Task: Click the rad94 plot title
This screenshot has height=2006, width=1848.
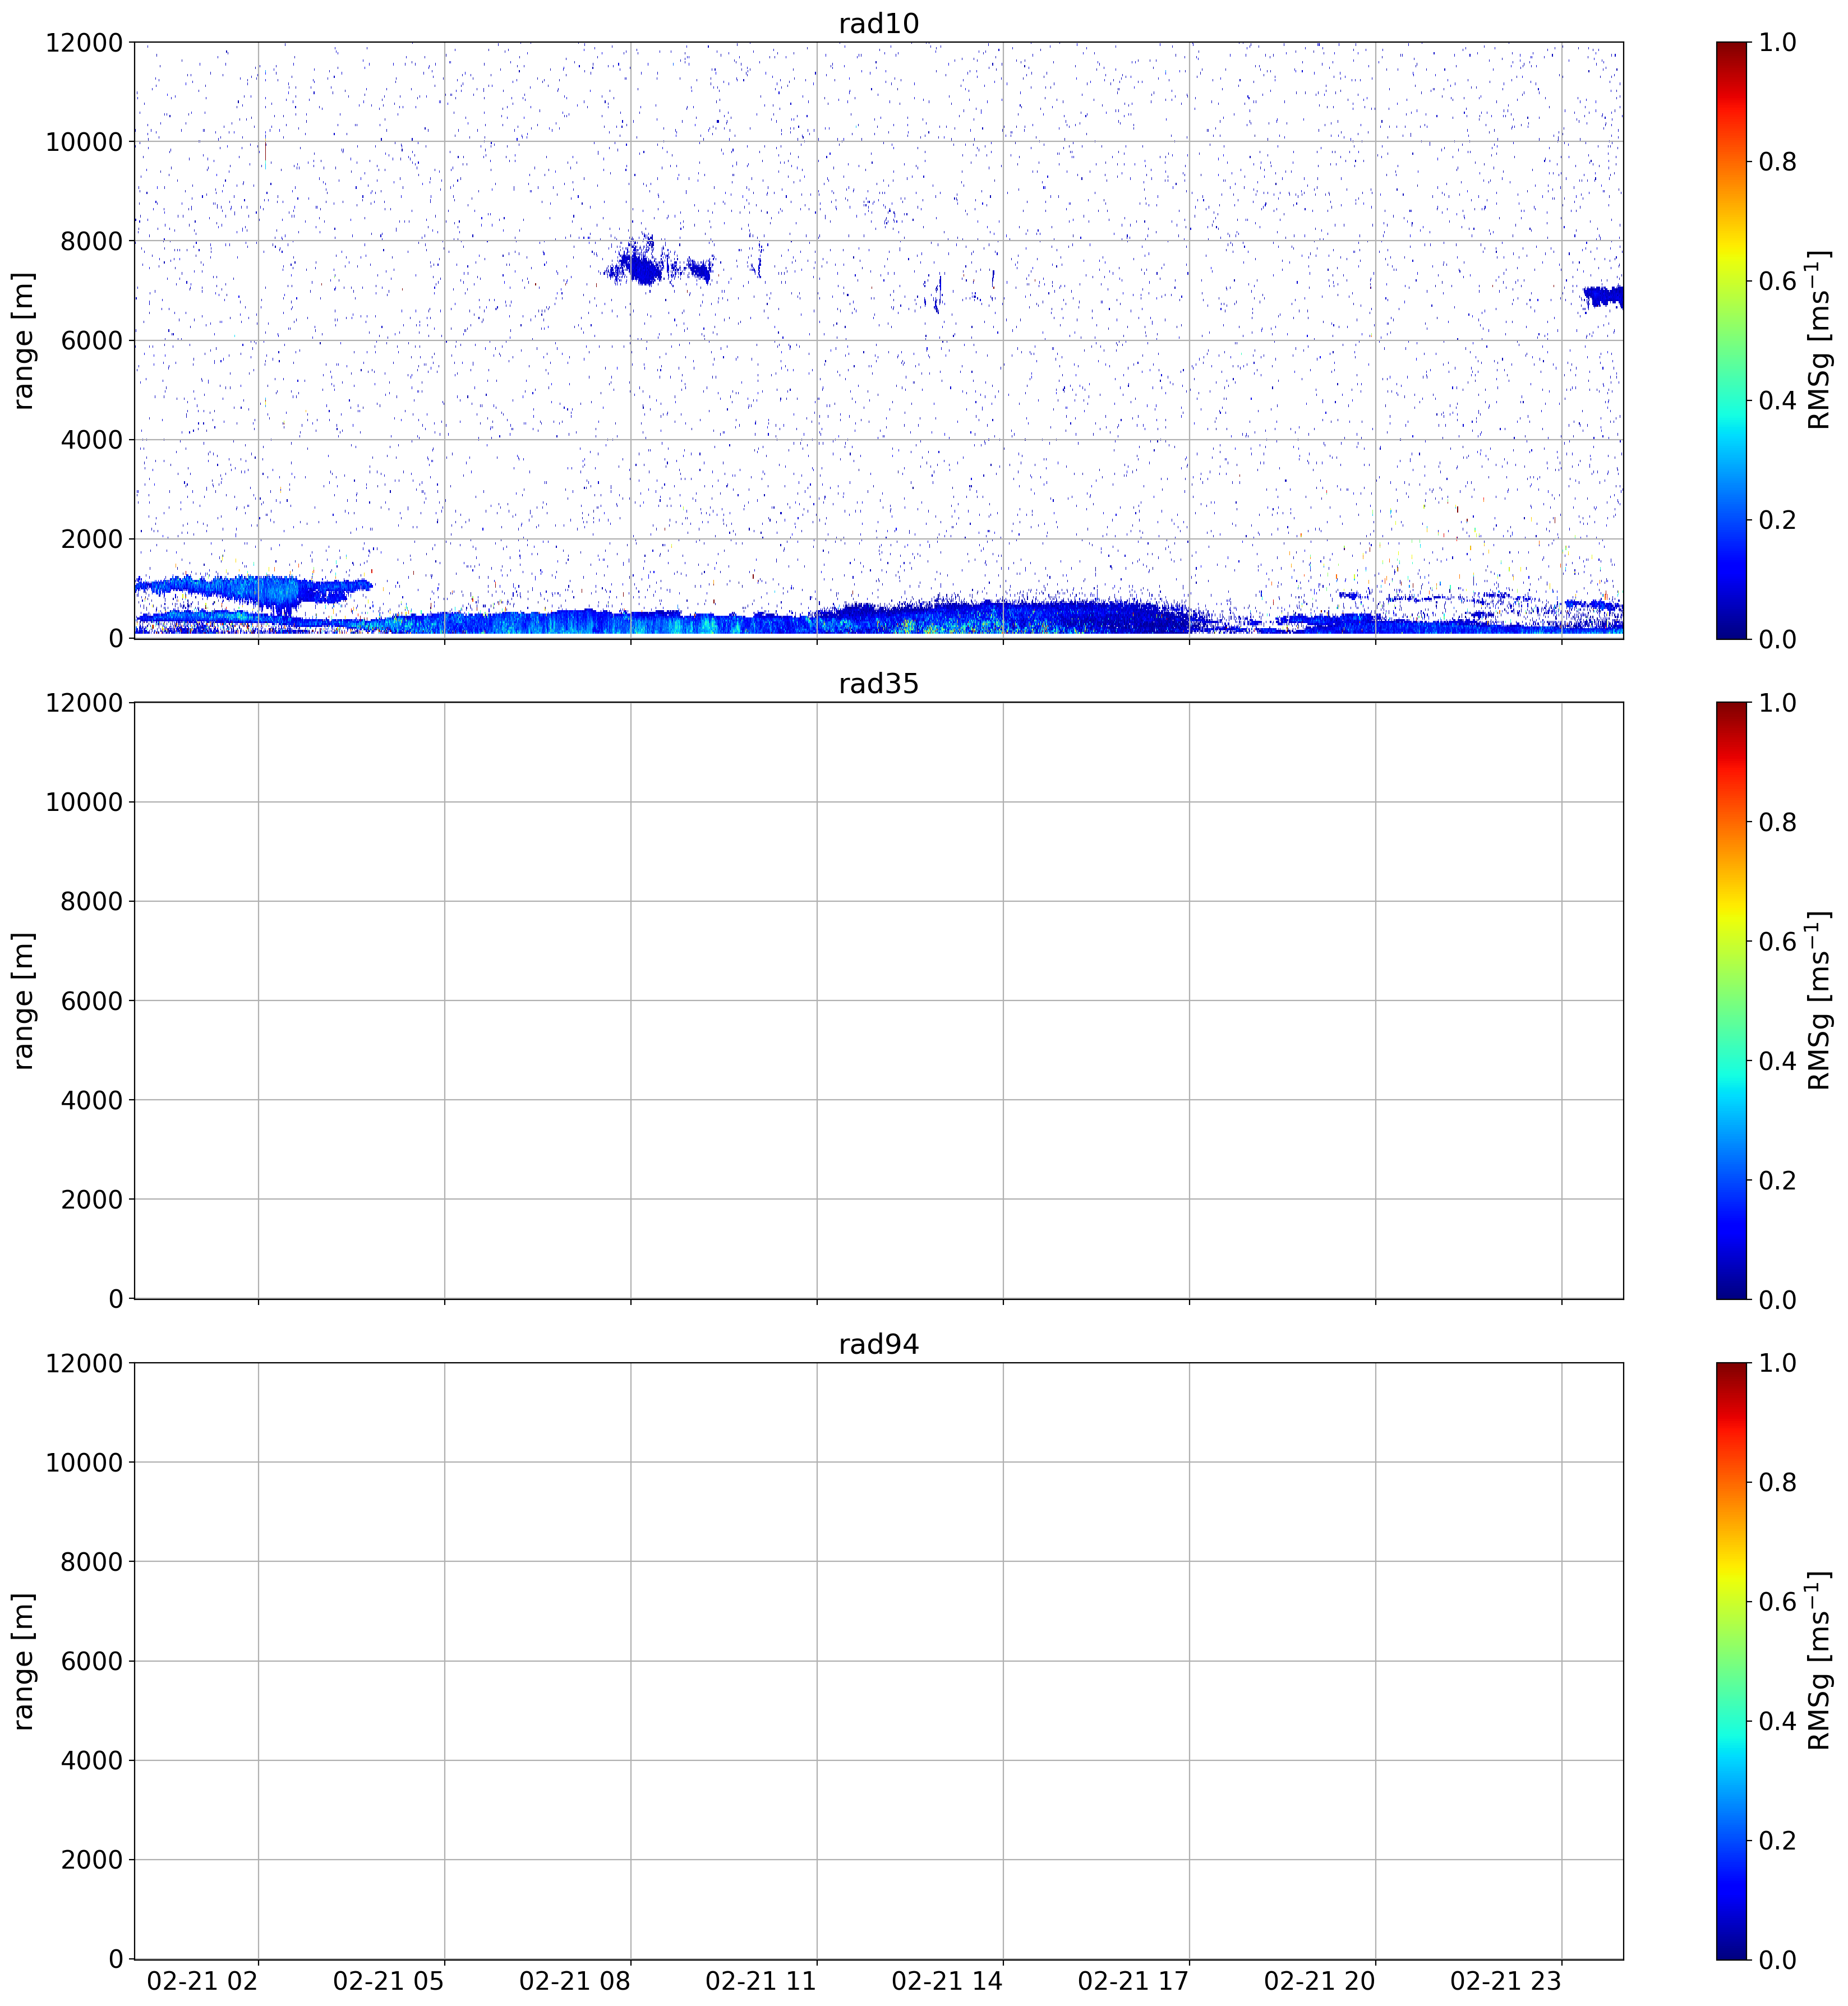Action: (x=878, y=1344)
